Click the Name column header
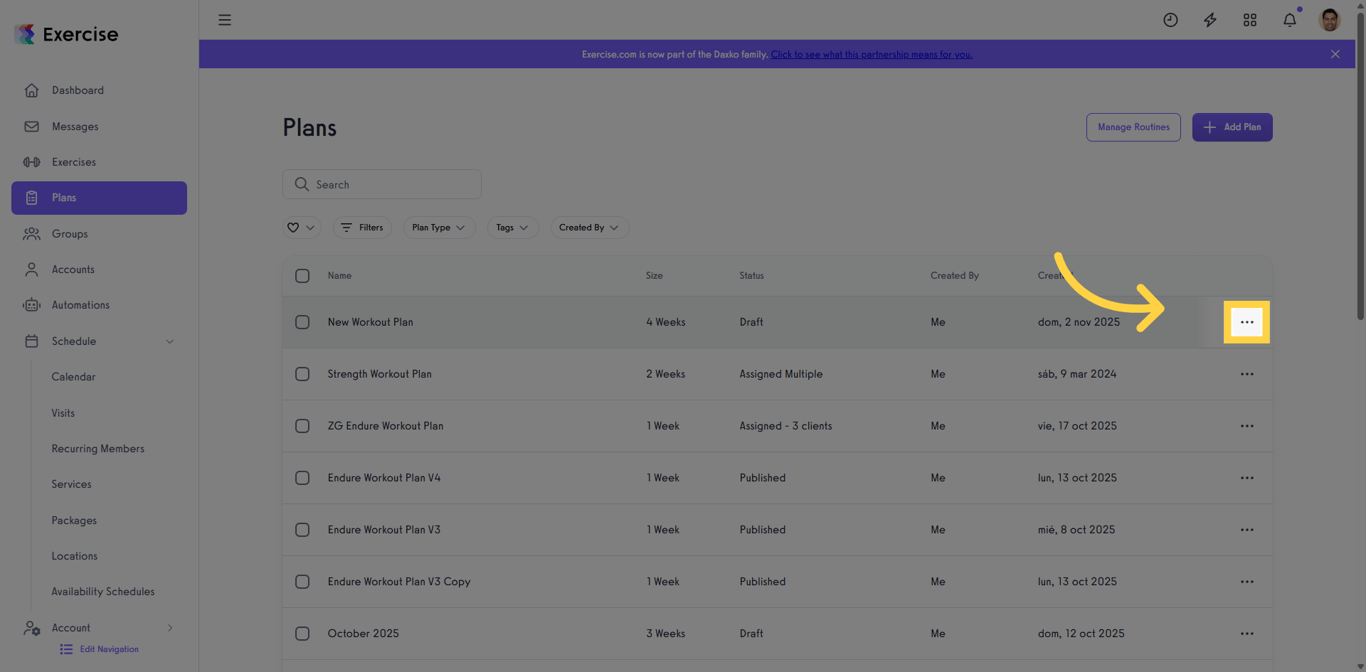The width and height of the screenshot is (1366, 672). (339, 276)
